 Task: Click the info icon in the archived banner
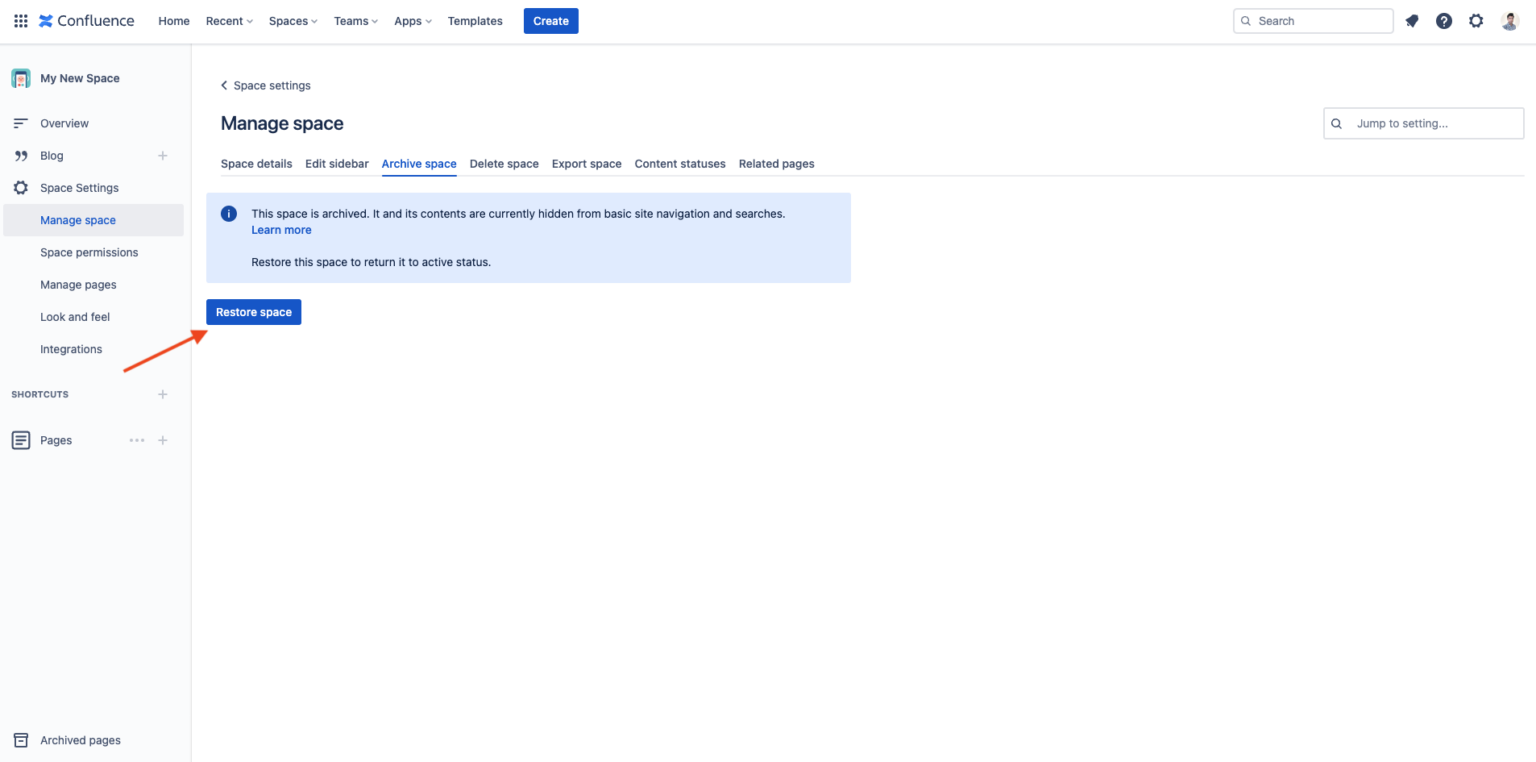tap(228, 213)
